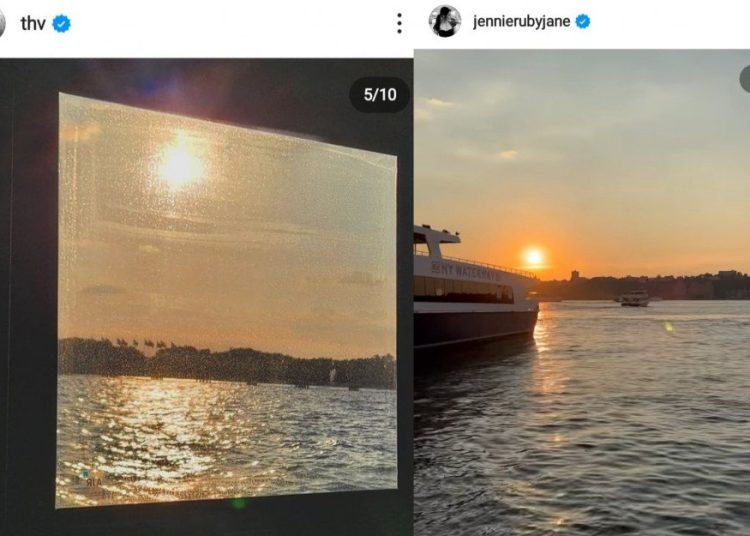Open the thv username link
The width and height of the screenshot is (750, 536).
pyautogui.click(x=34, y=23)
